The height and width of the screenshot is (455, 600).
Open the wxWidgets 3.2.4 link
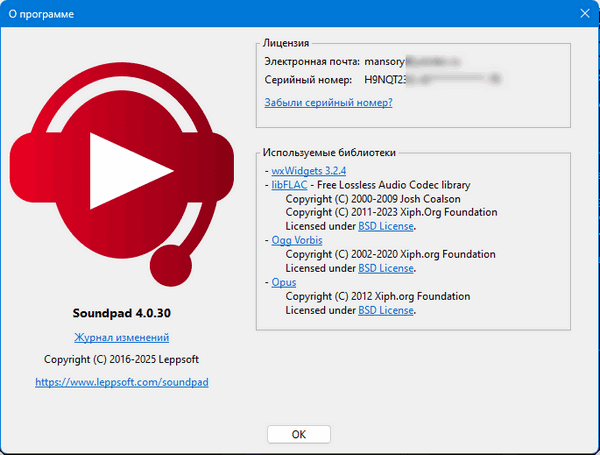click(x=301, y=171)
